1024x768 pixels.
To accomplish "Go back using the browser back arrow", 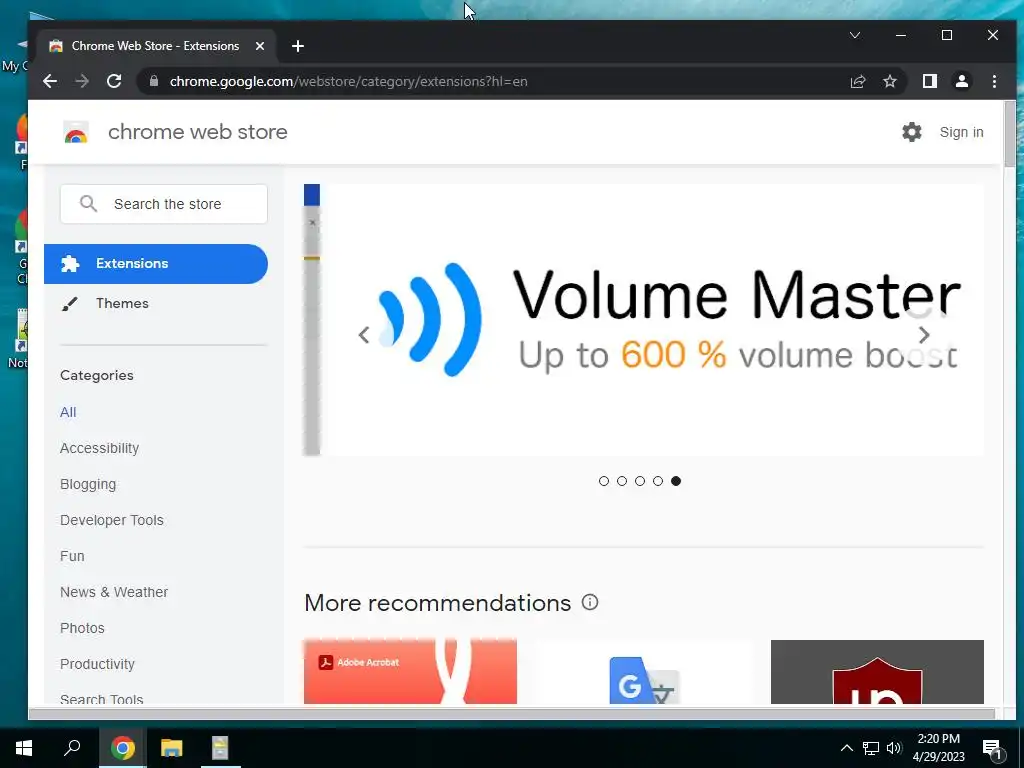I will tap(50, 81).
